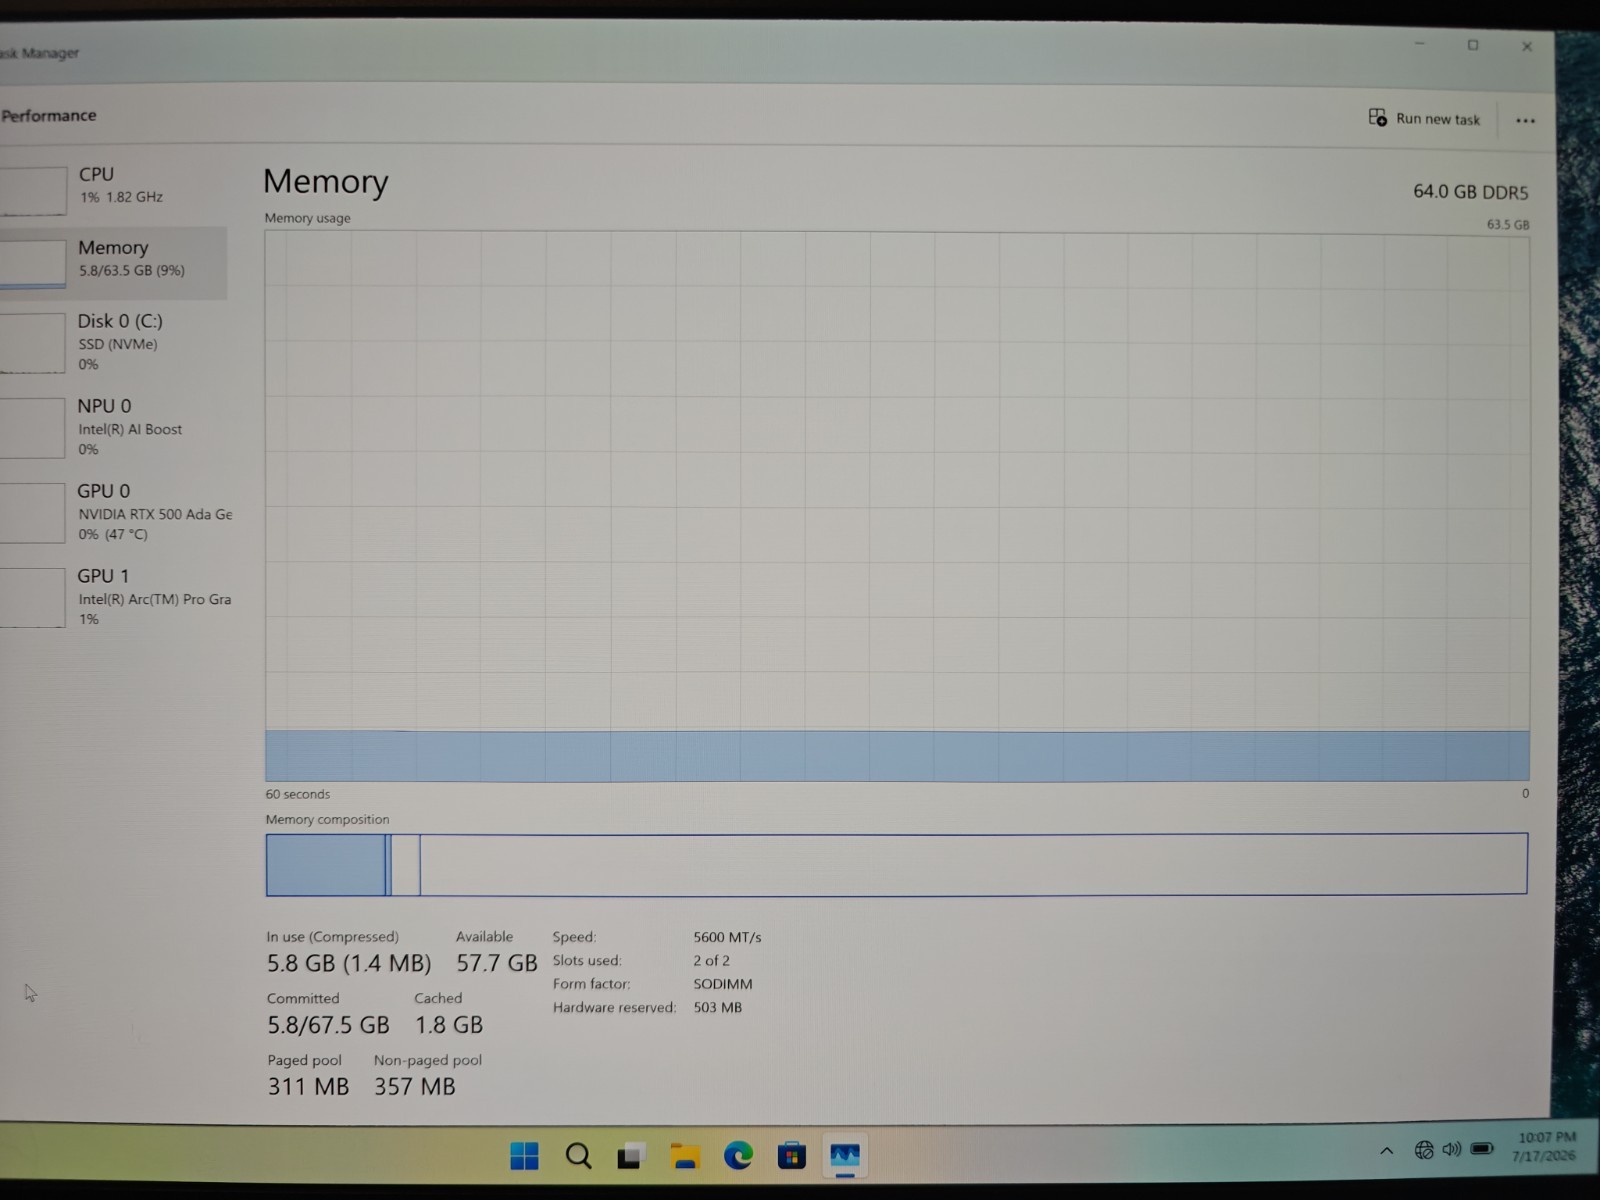The width and height of the screenshot is (1600, 1200).
Task: Click the Slots used value '2 of 2'
Action: click(x=711, y=960)
